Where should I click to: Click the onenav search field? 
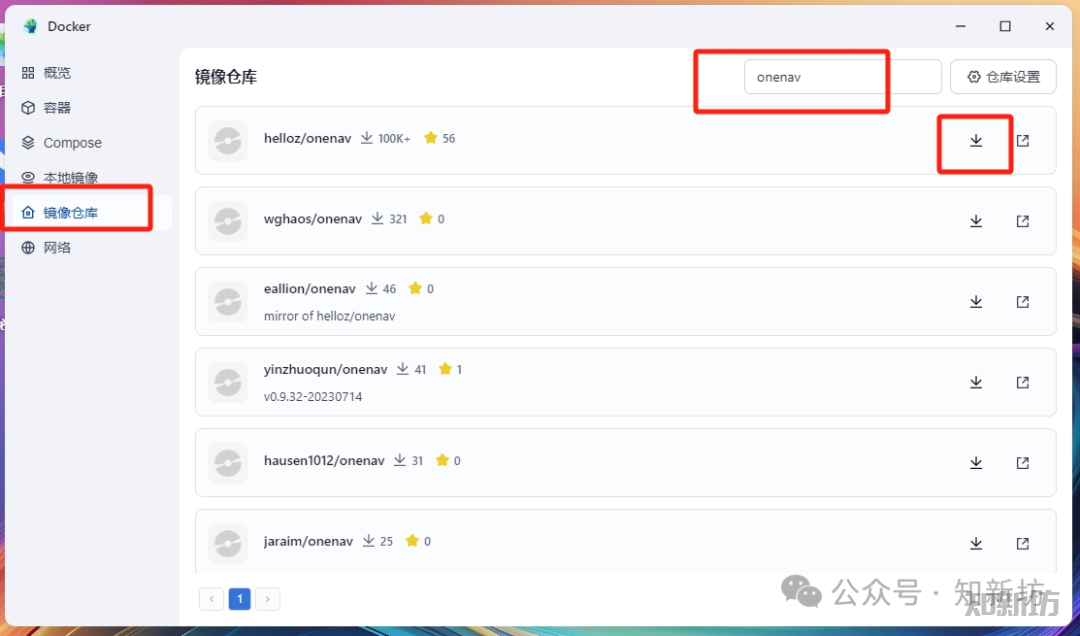click(x=842, y=76)
